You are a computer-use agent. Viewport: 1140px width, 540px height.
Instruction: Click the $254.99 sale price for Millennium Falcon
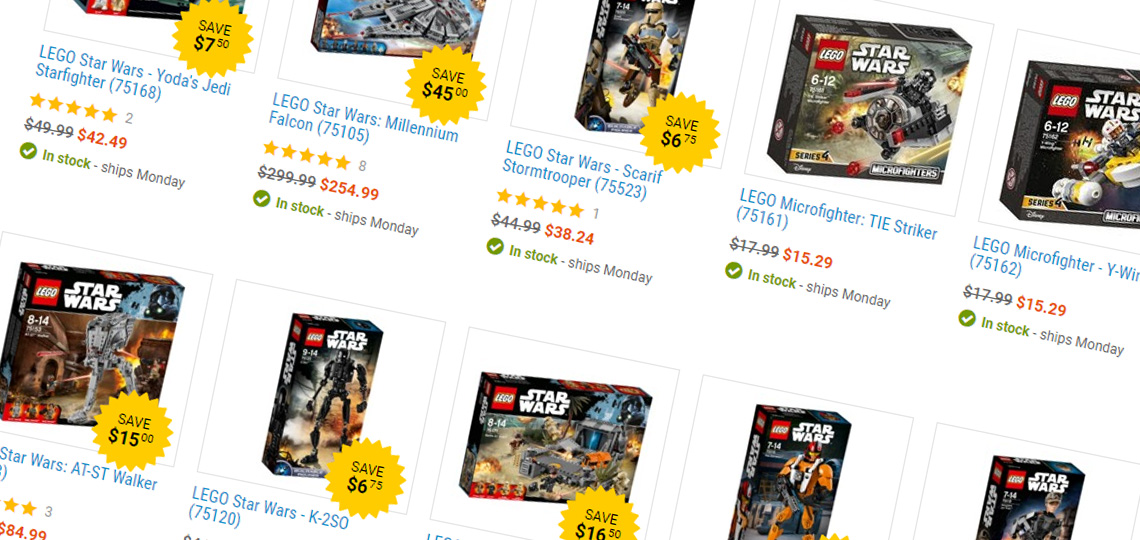point(349,189)
